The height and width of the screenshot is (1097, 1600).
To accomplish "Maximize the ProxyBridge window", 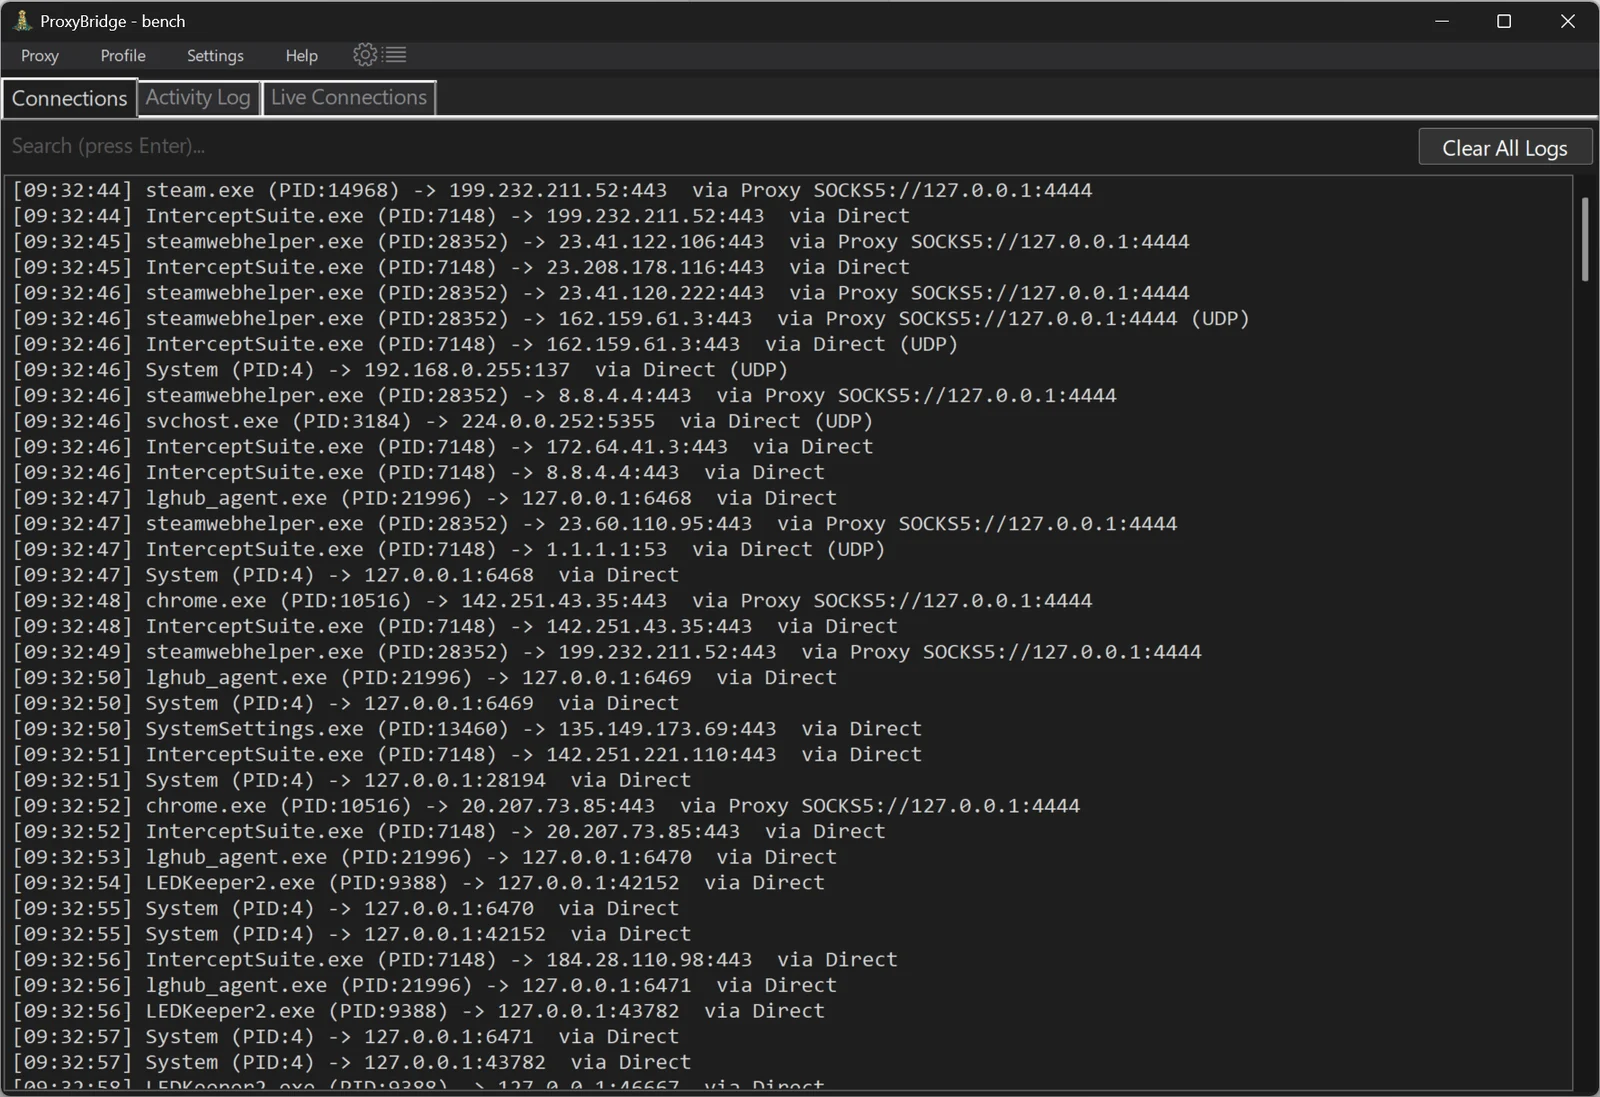I will point(1504,21).
